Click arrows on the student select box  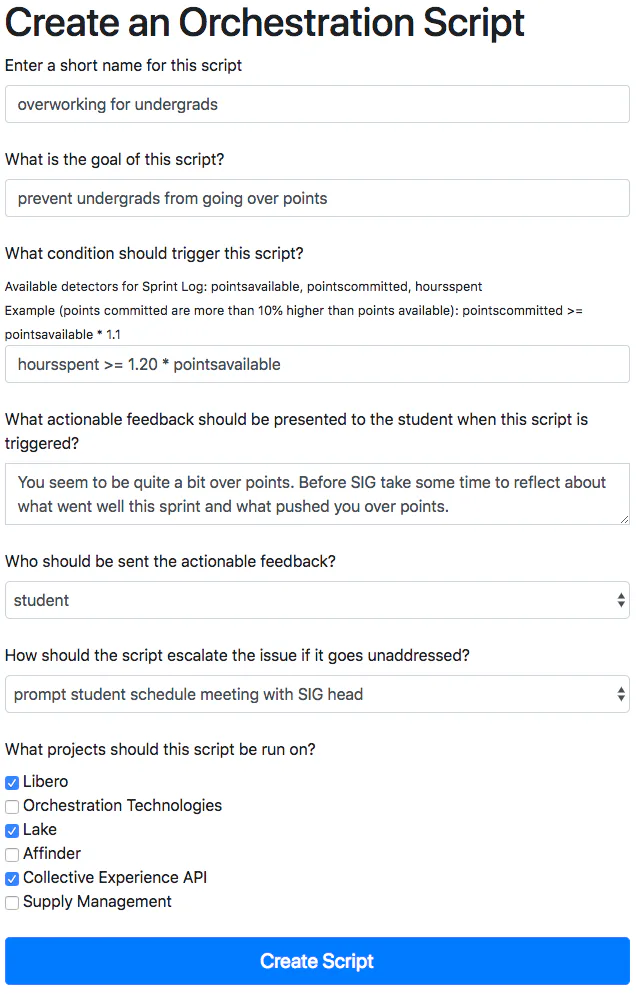click(621, 600)
